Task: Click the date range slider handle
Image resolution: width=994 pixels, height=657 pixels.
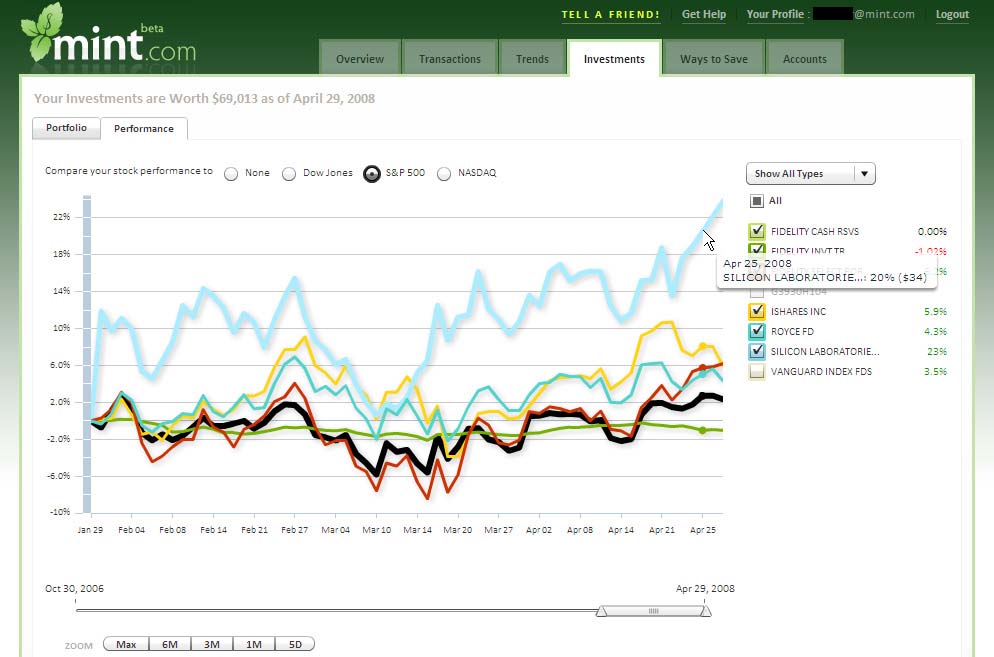Action: (655, 608)
